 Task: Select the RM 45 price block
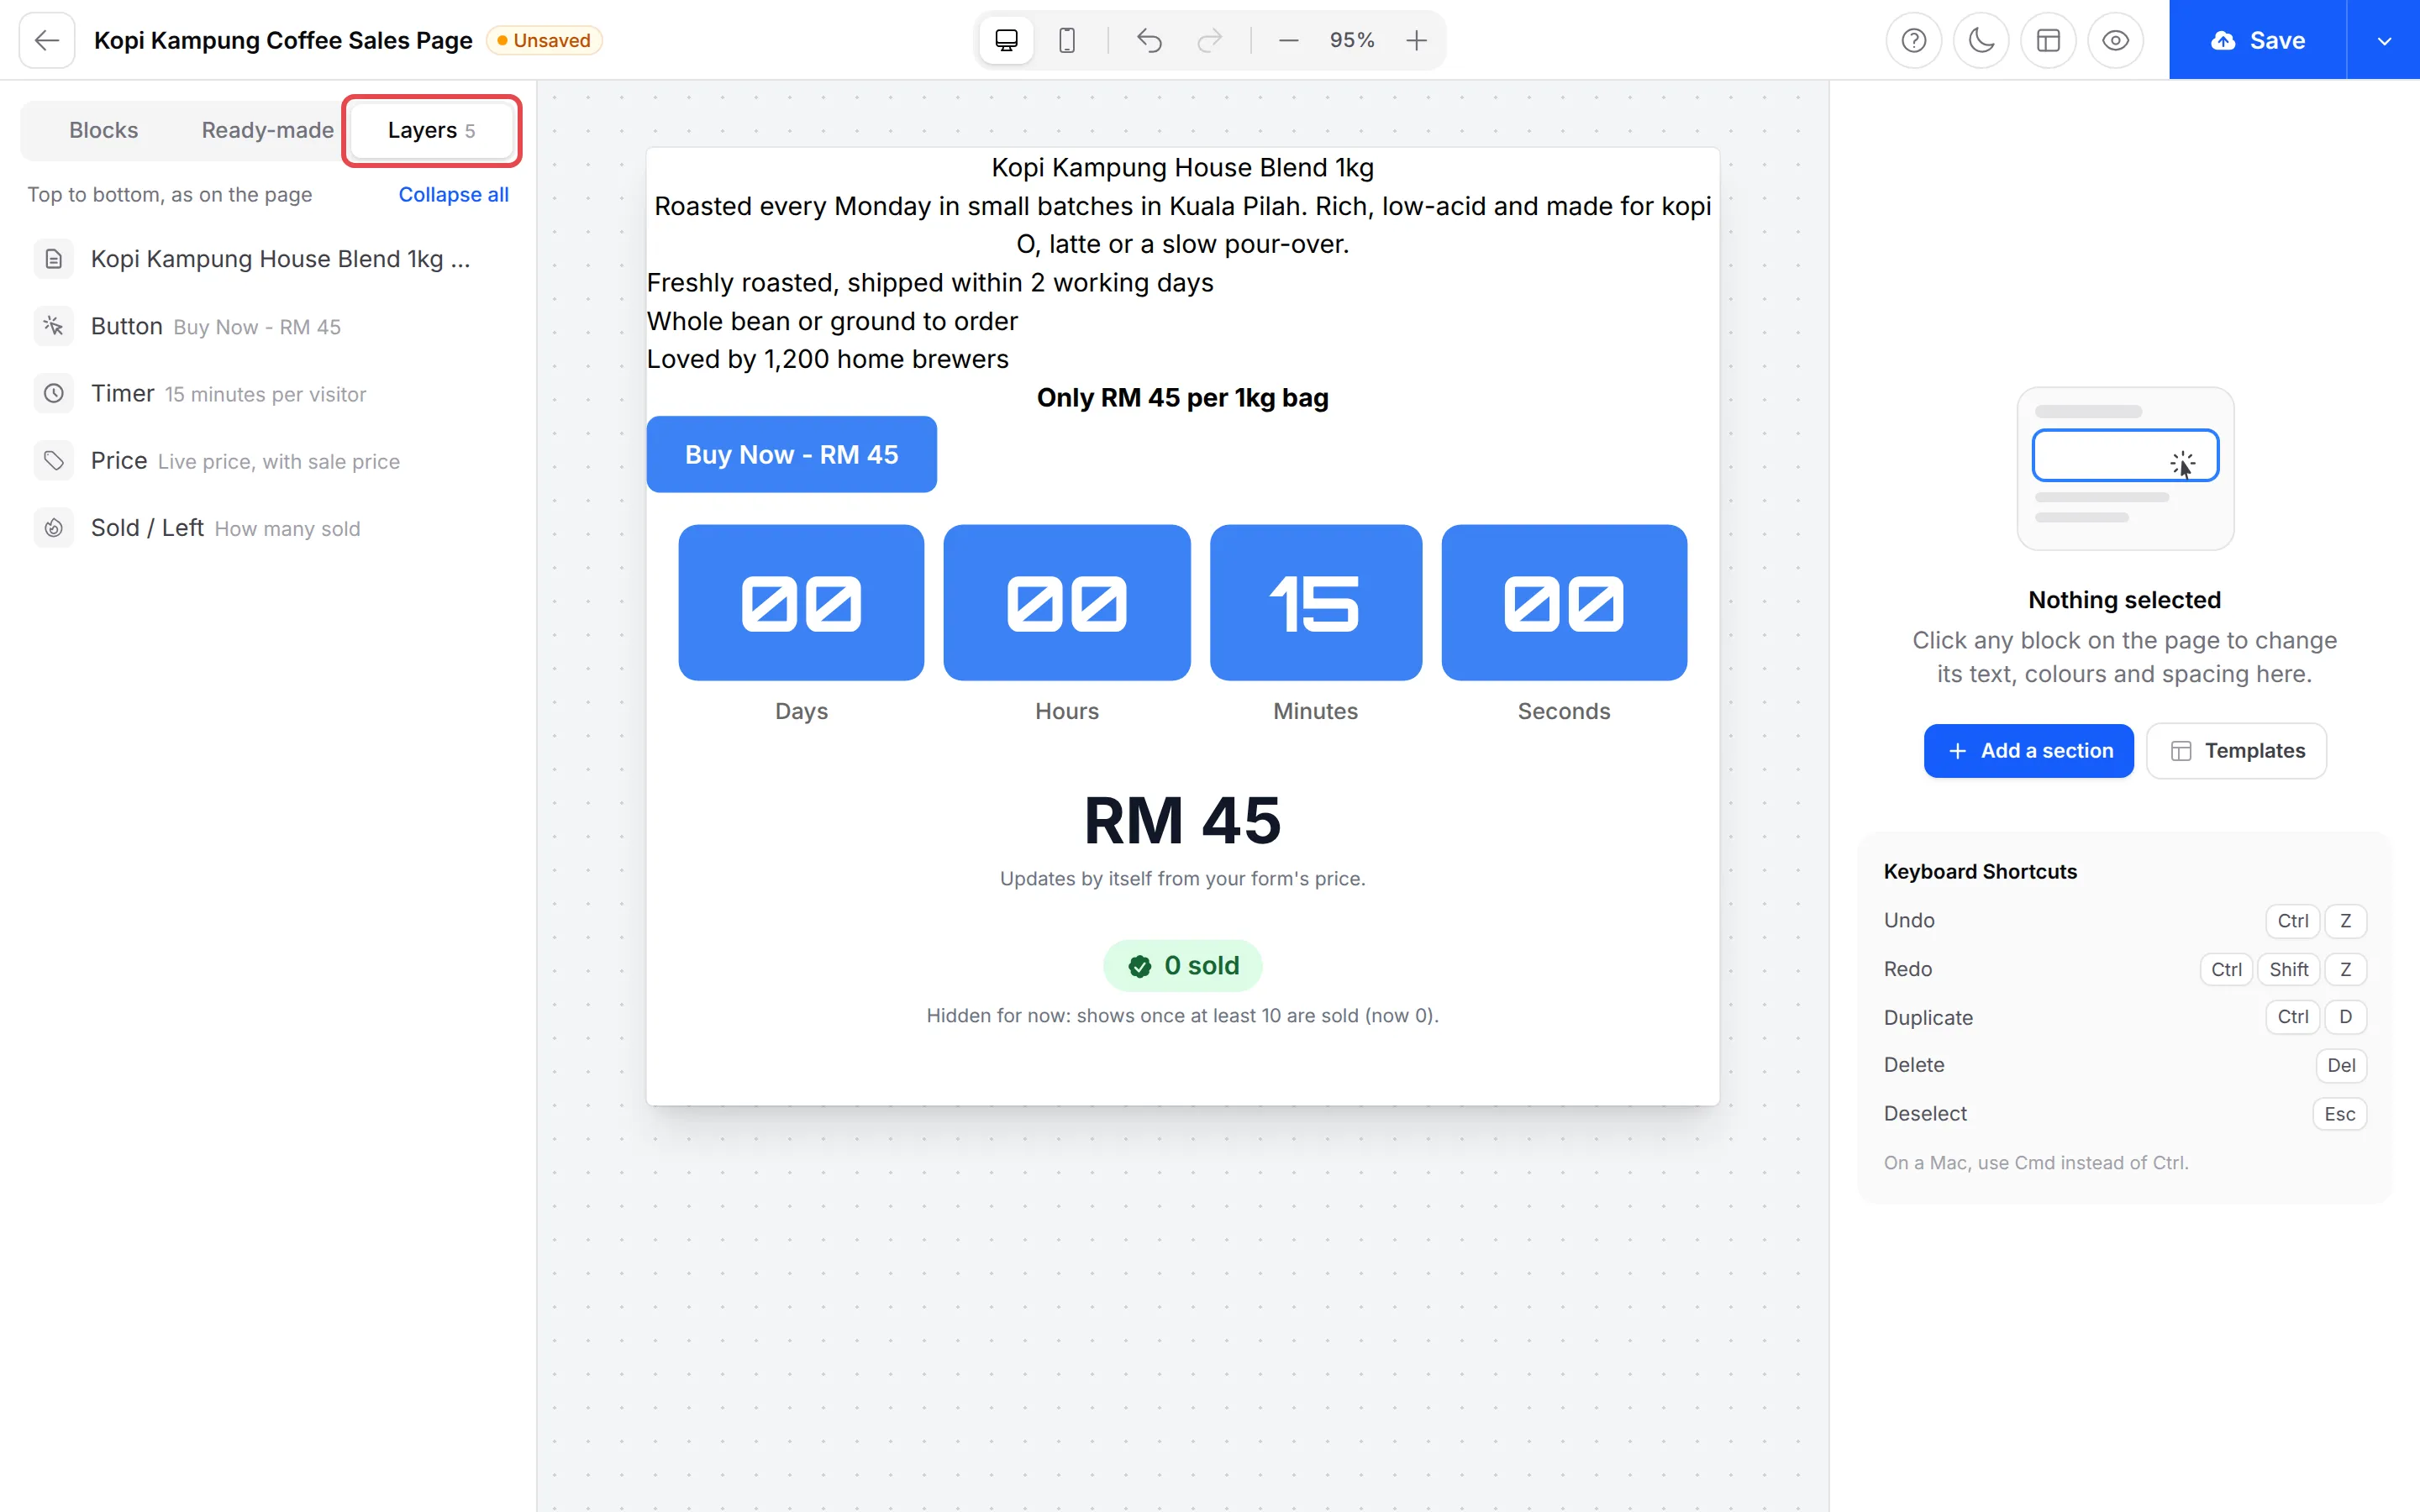click(1182, 820)
